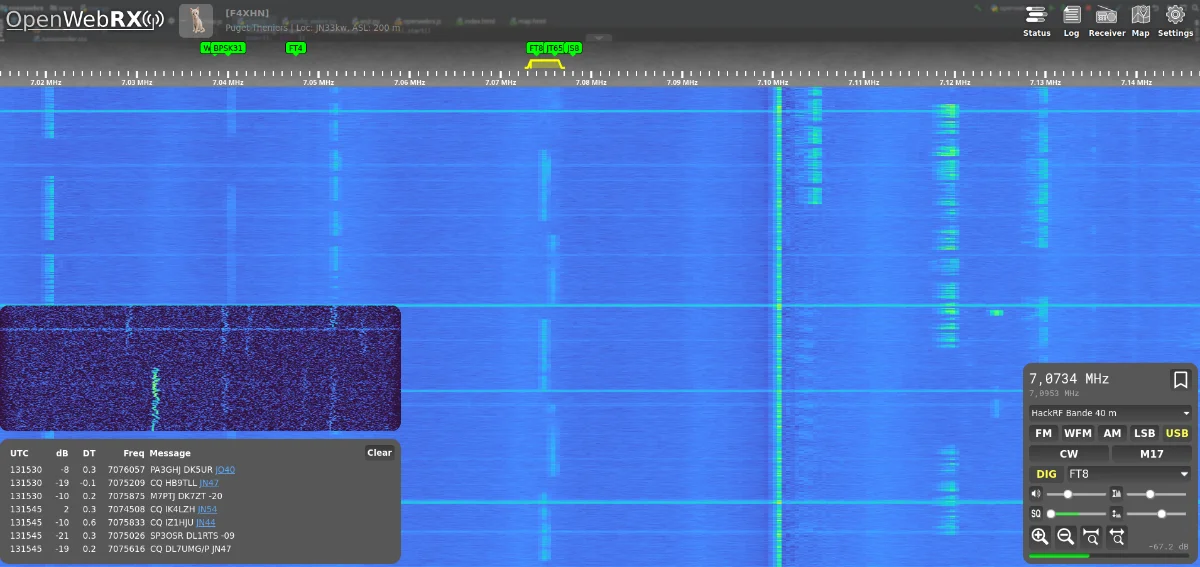This screenshot has width=1200, height=567.
Task: Select AM modulation
Action: [x=1111, y=433]
